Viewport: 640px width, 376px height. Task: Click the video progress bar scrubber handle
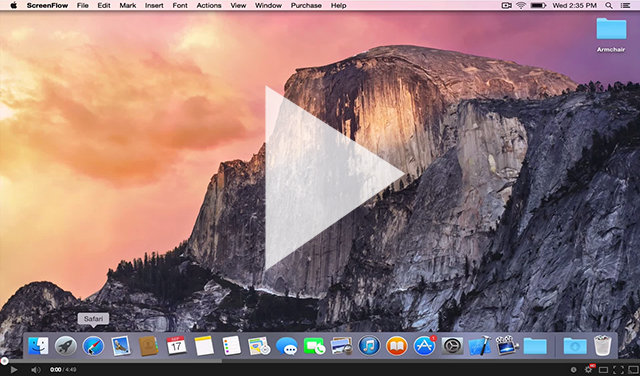tap(4, 361)
